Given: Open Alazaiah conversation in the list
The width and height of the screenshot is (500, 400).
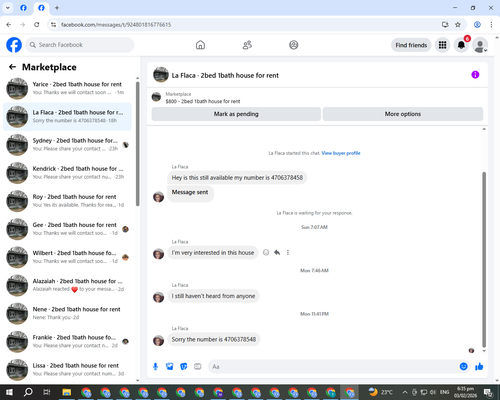Looking at the screenshot, I should (67, 285).
